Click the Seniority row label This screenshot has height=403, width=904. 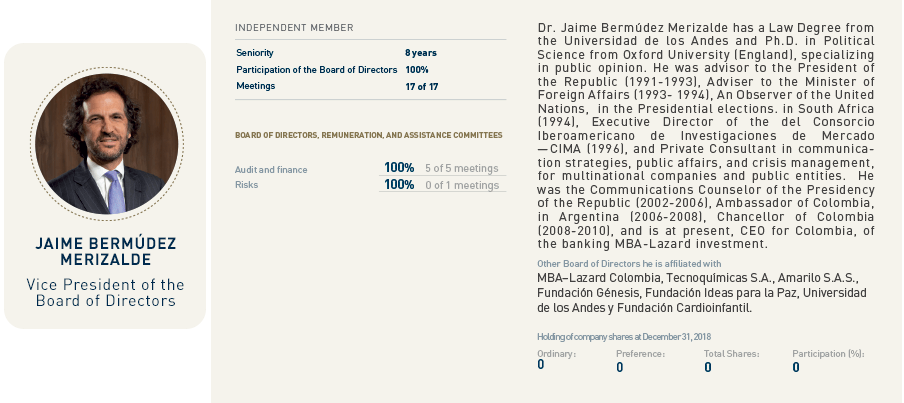(x=254, y=52)
